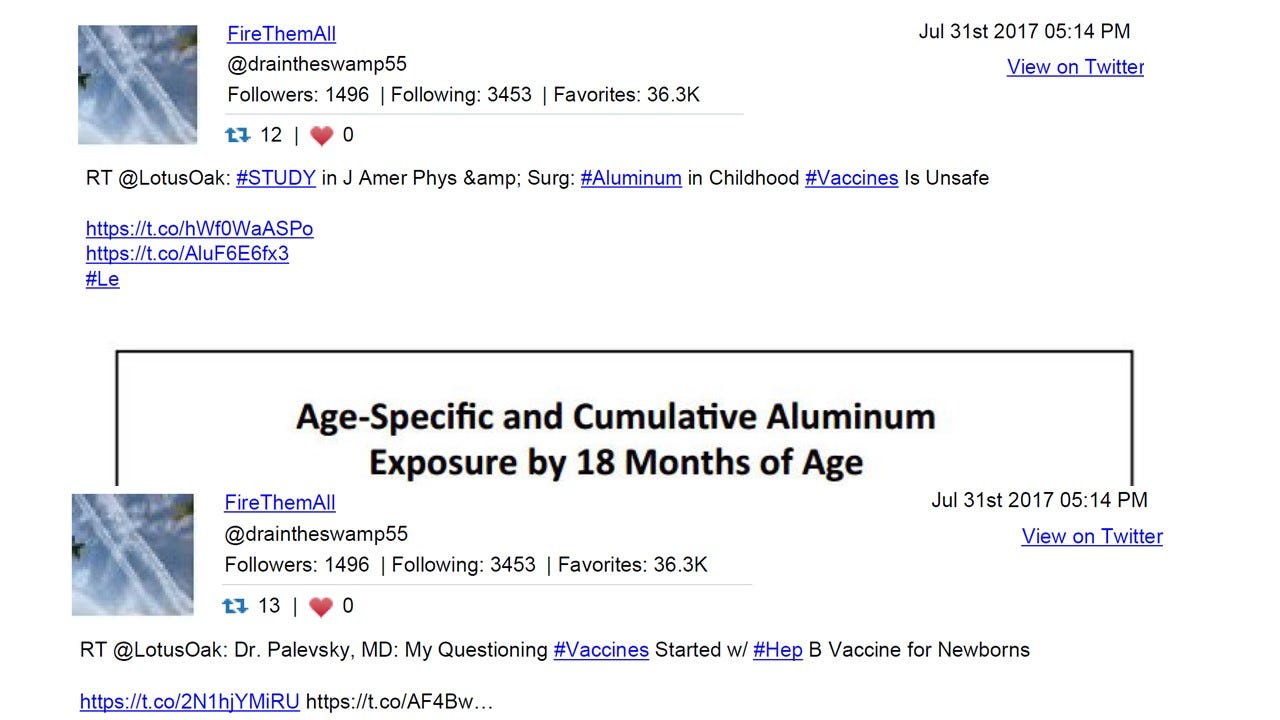
Task: Open the #Hep hashtag link
Action: [778, 650]
